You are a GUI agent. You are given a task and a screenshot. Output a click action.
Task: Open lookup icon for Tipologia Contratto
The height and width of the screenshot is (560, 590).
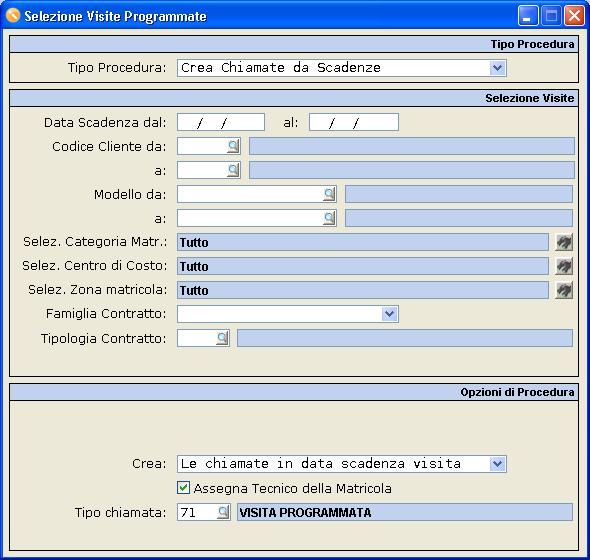coord(222,338)
